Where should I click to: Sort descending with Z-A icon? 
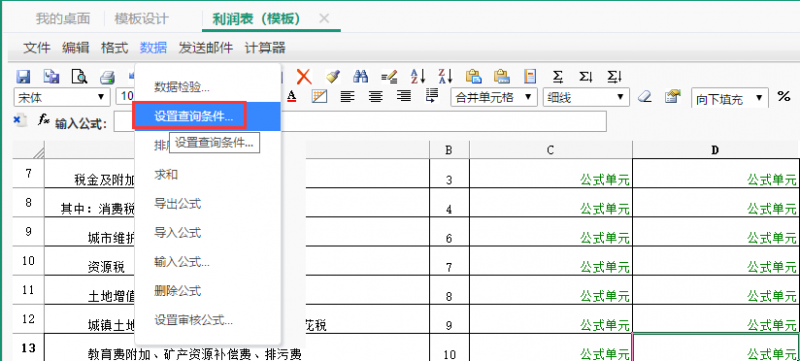(x=446, y=77)
